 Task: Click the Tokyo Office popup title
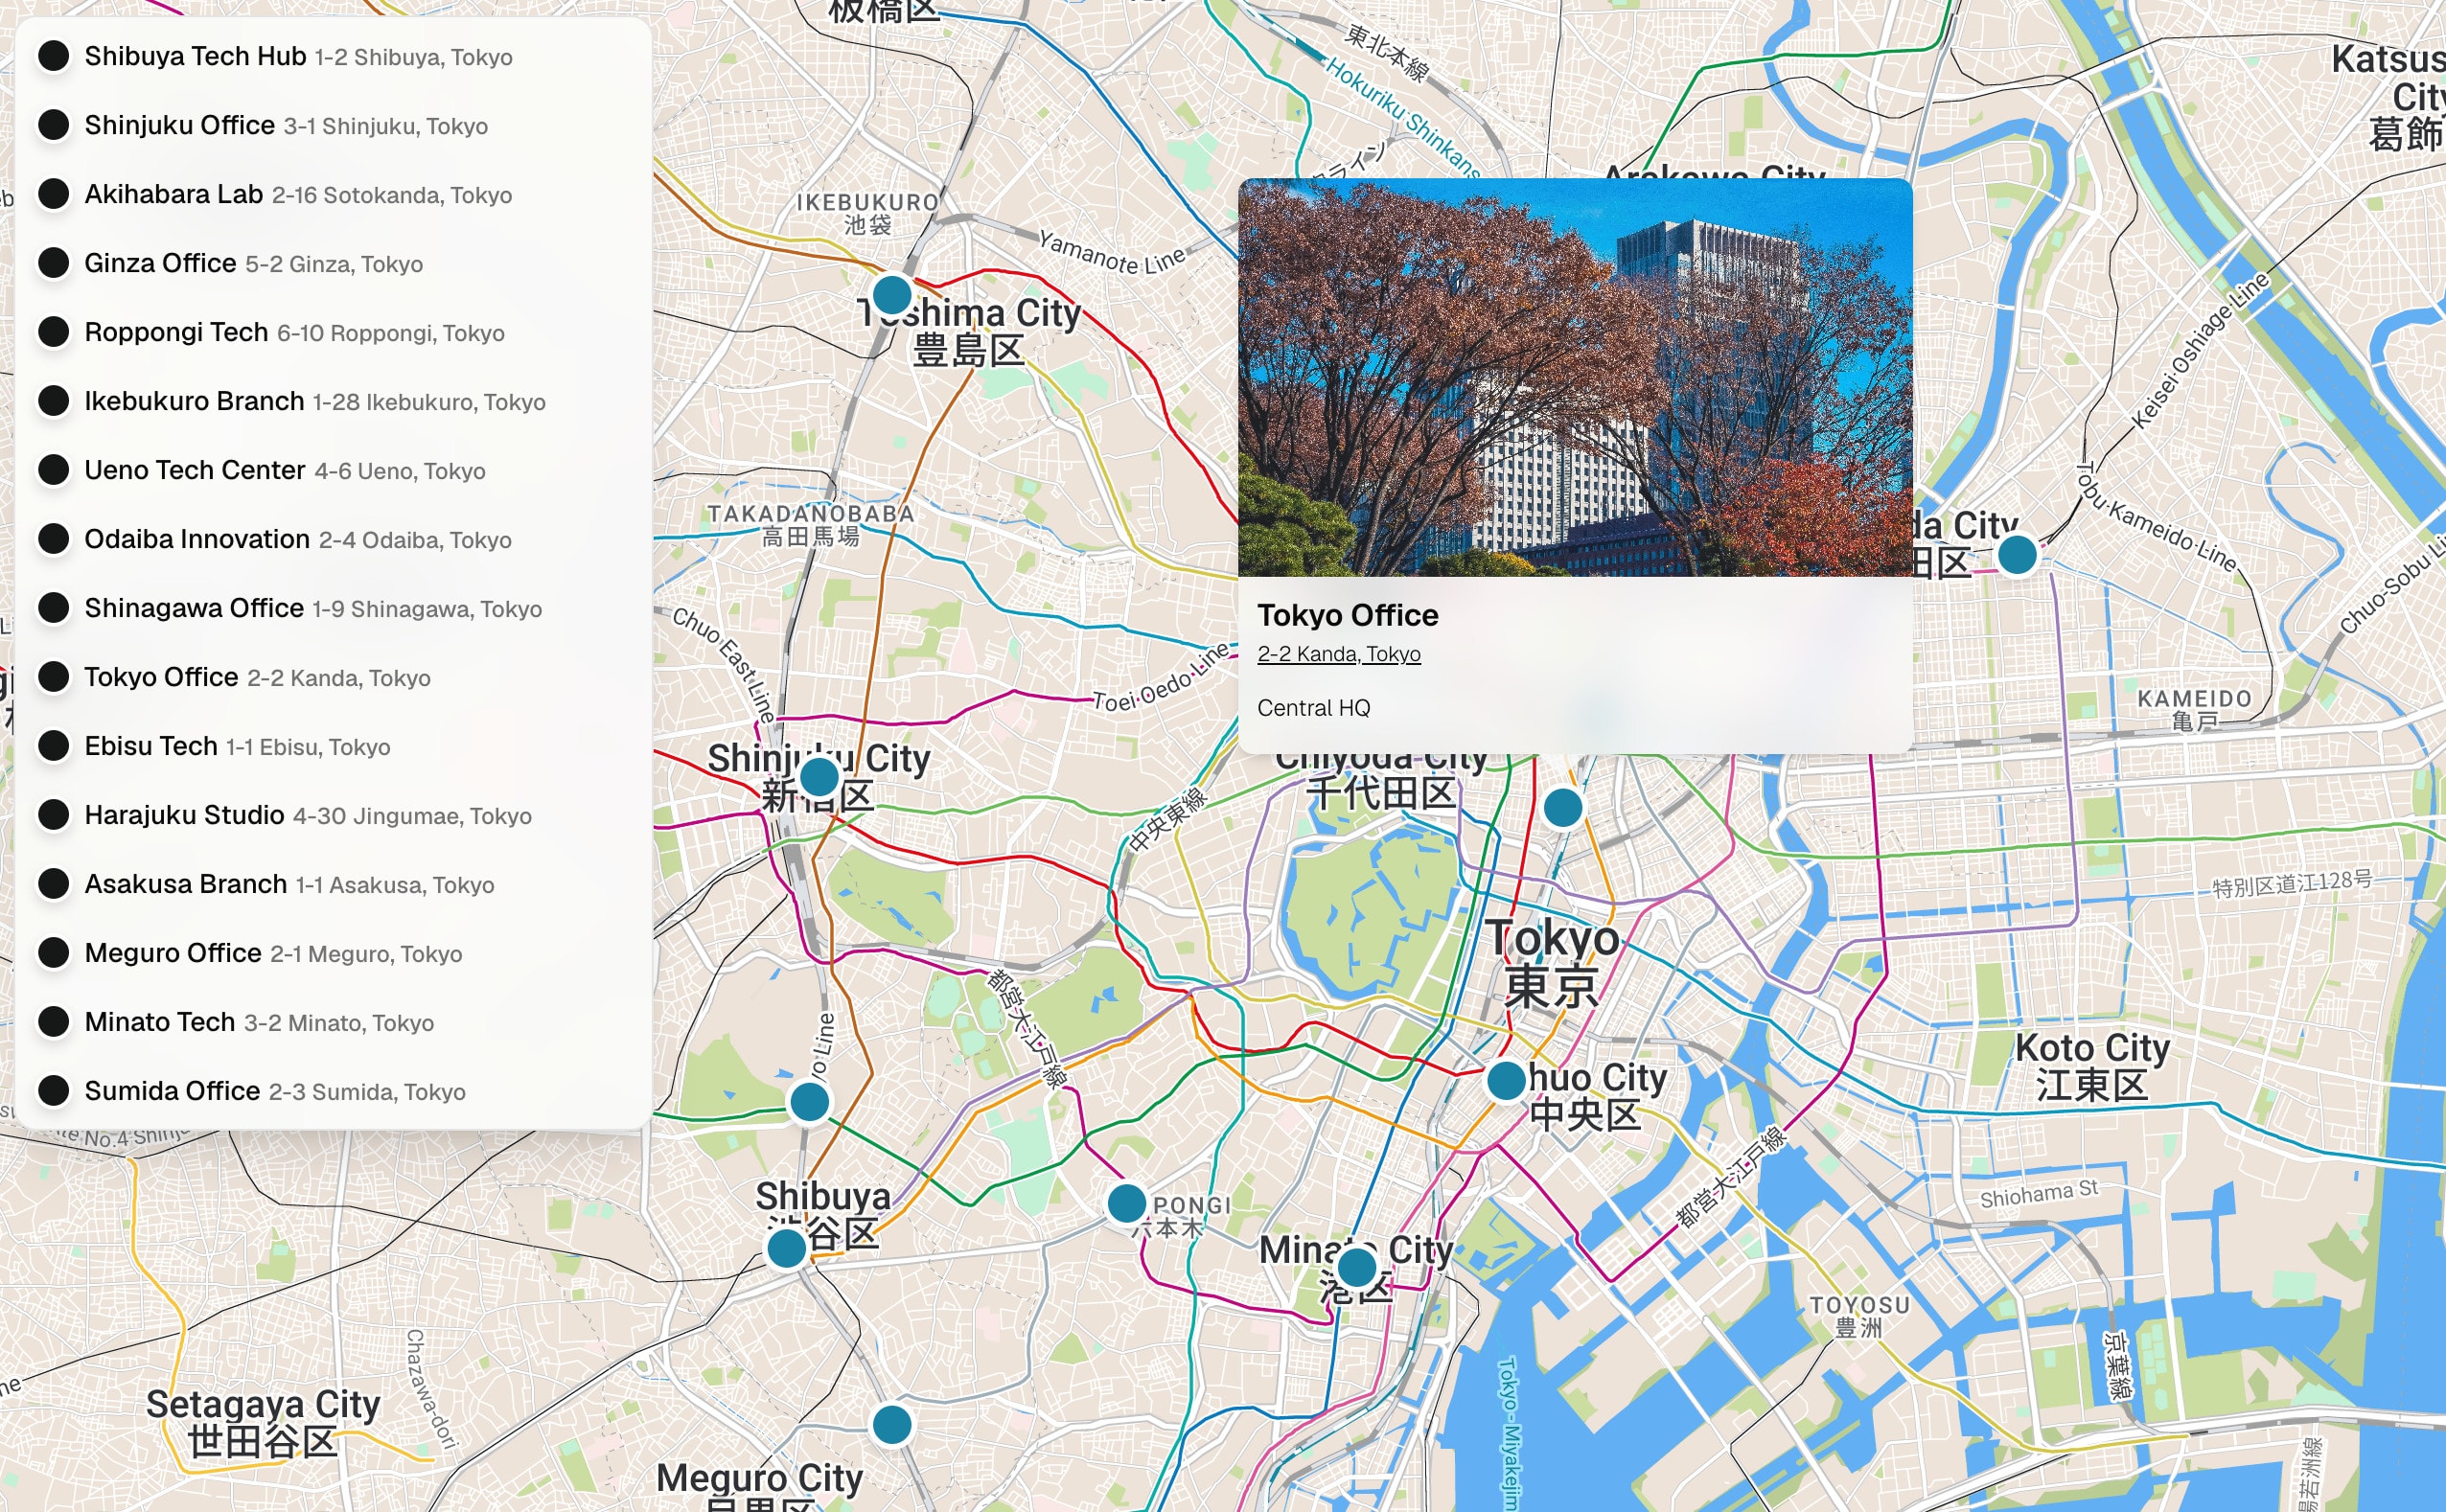1347,615
